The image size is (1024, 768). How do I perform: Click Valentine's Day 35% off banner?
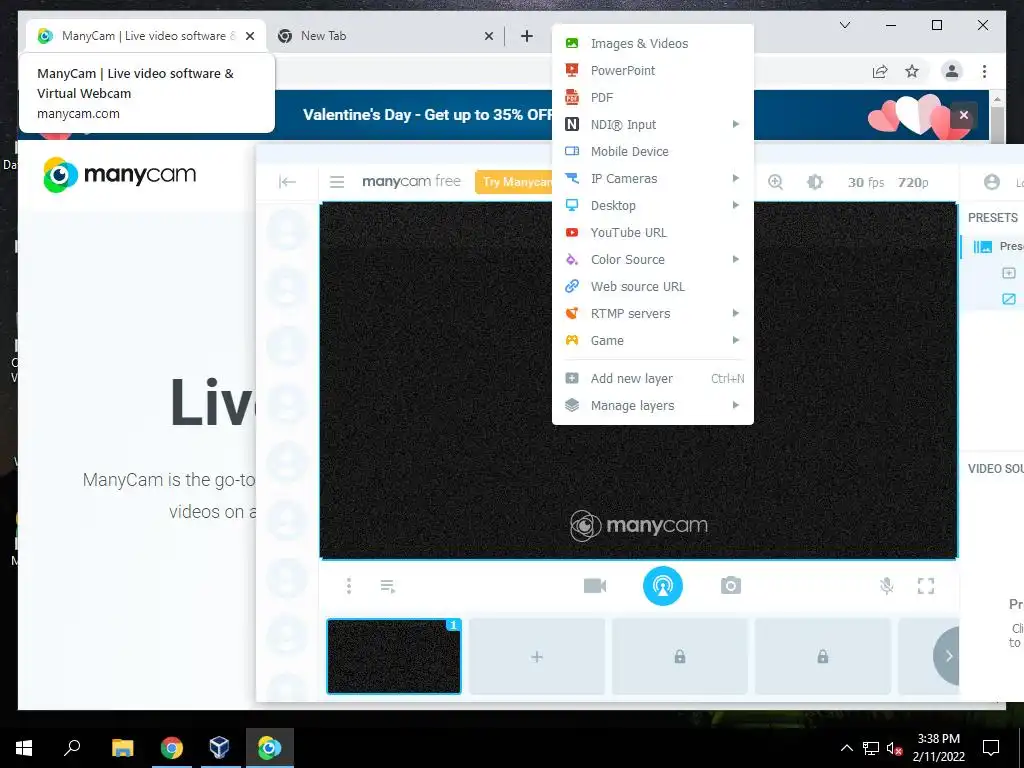(427, 115)
